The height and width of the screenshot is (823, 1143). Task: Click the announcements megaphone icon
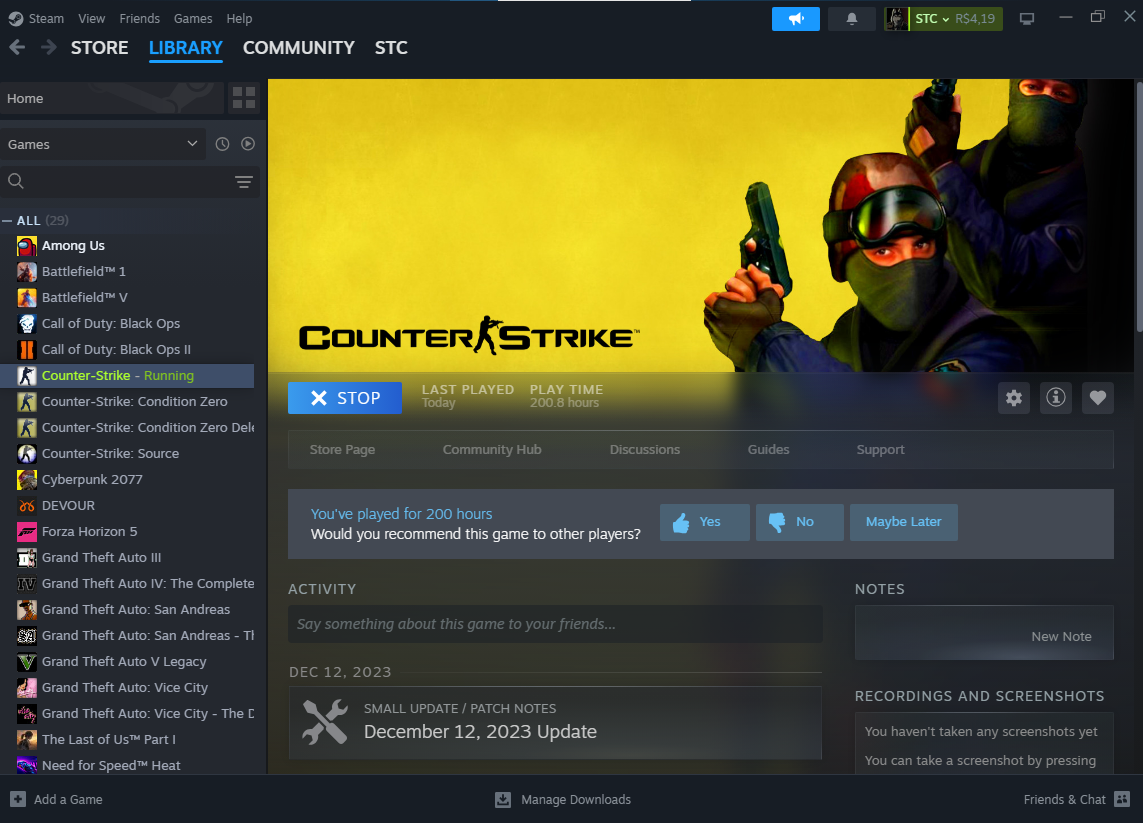pyautogui.click(x=795, y=19)
